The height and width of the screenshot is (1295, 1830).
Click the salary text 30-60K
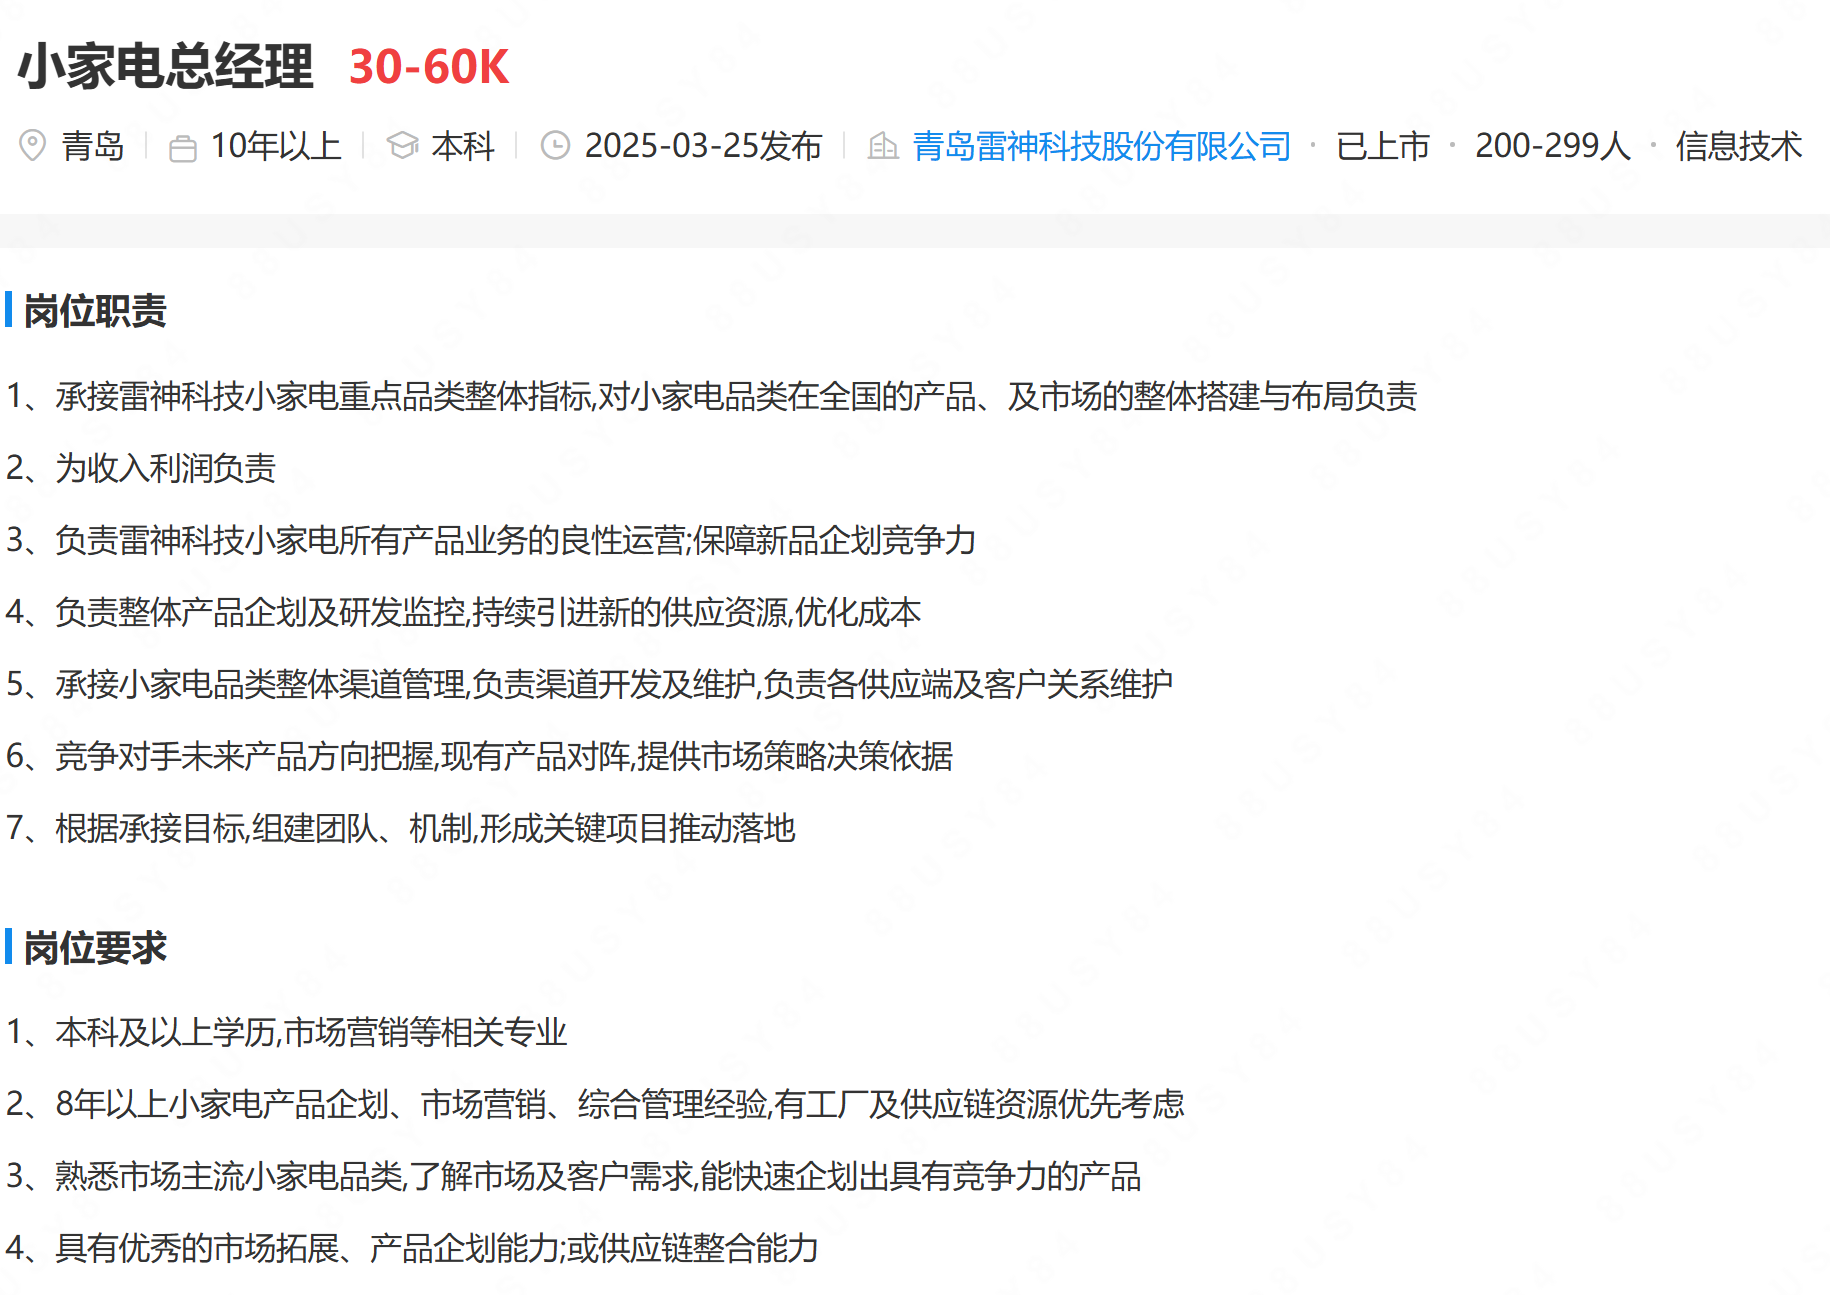[x=429, y=67]
